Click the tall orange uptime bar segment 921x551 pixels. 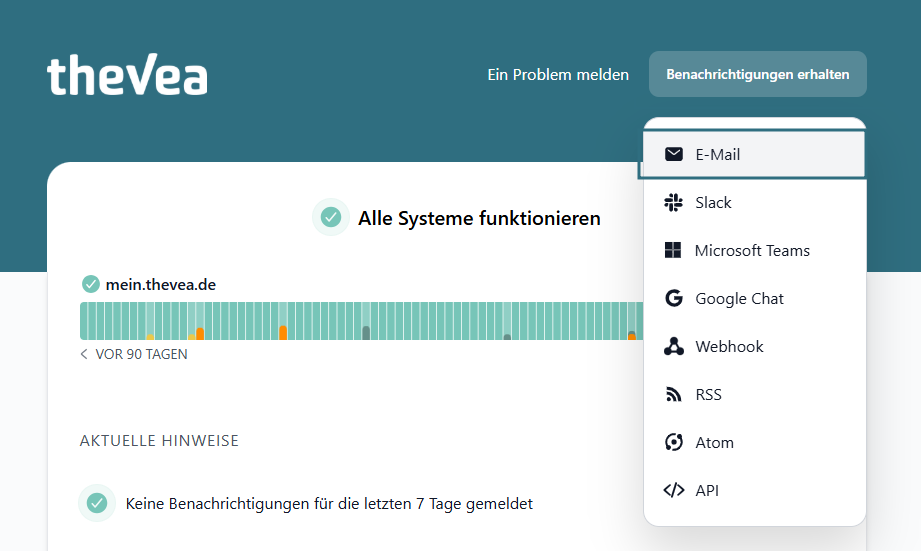click(283, 331)
